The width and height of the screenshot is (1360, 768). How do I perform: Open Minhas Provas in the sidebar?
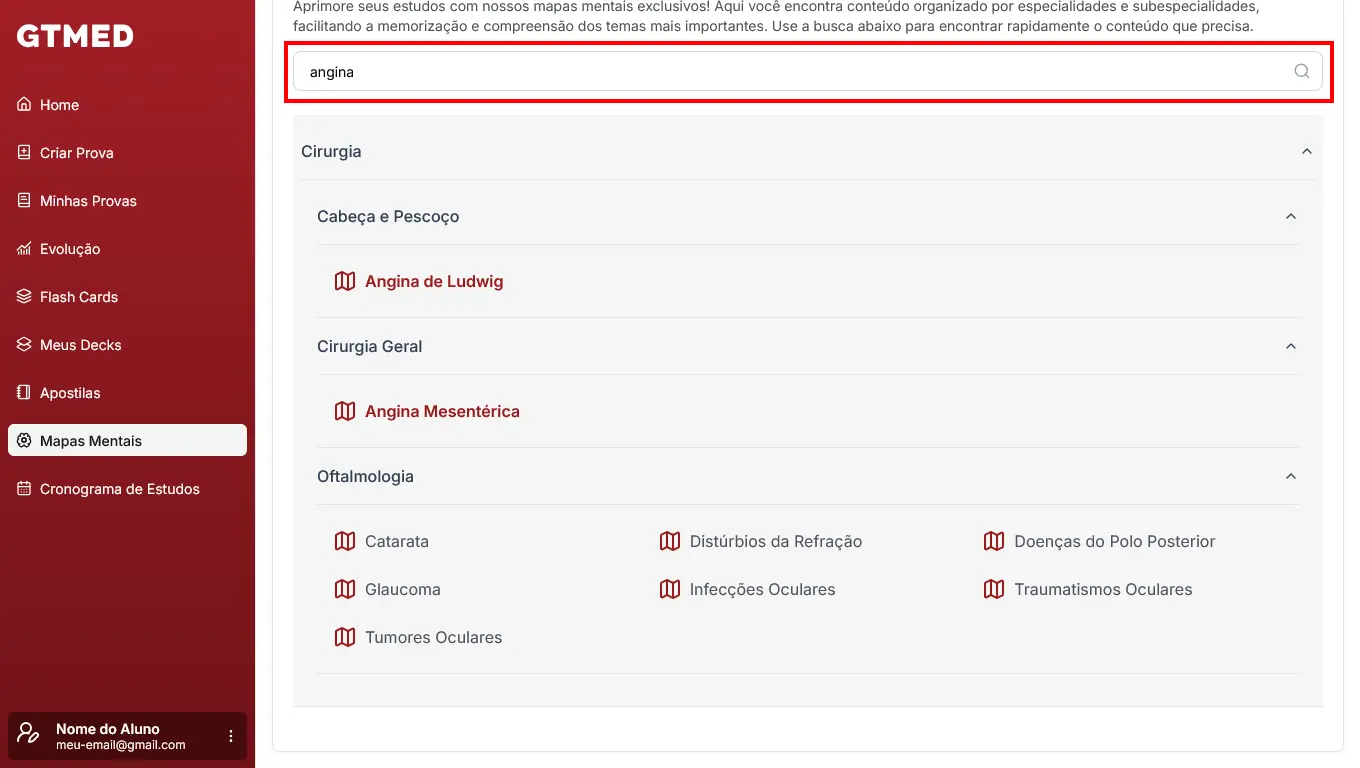click(x=88, y=201)
